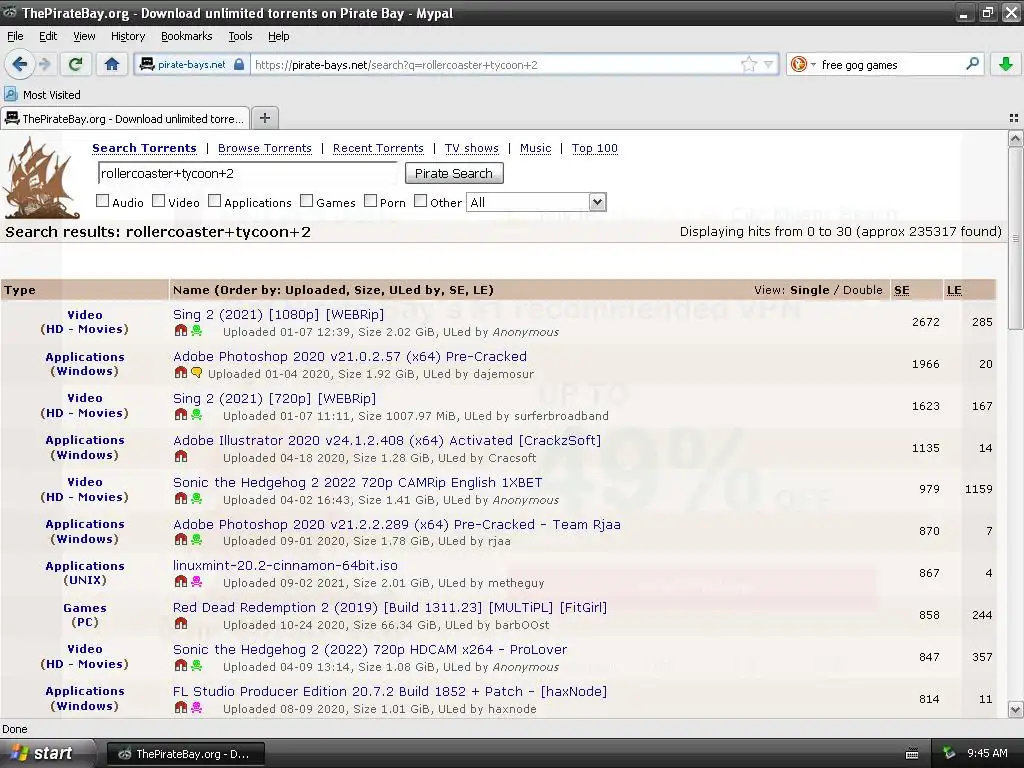The height and width of the screenshot is (768, 1024).
Task: Open the URL bar history dropdown arrow
Action: (x=769, y=65)
